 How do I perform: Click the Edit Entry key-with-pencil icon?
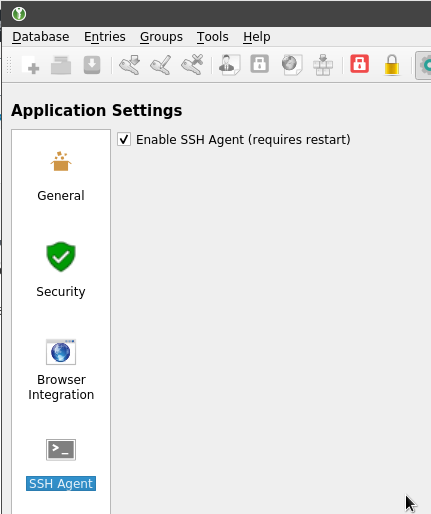tap(161, 65)
